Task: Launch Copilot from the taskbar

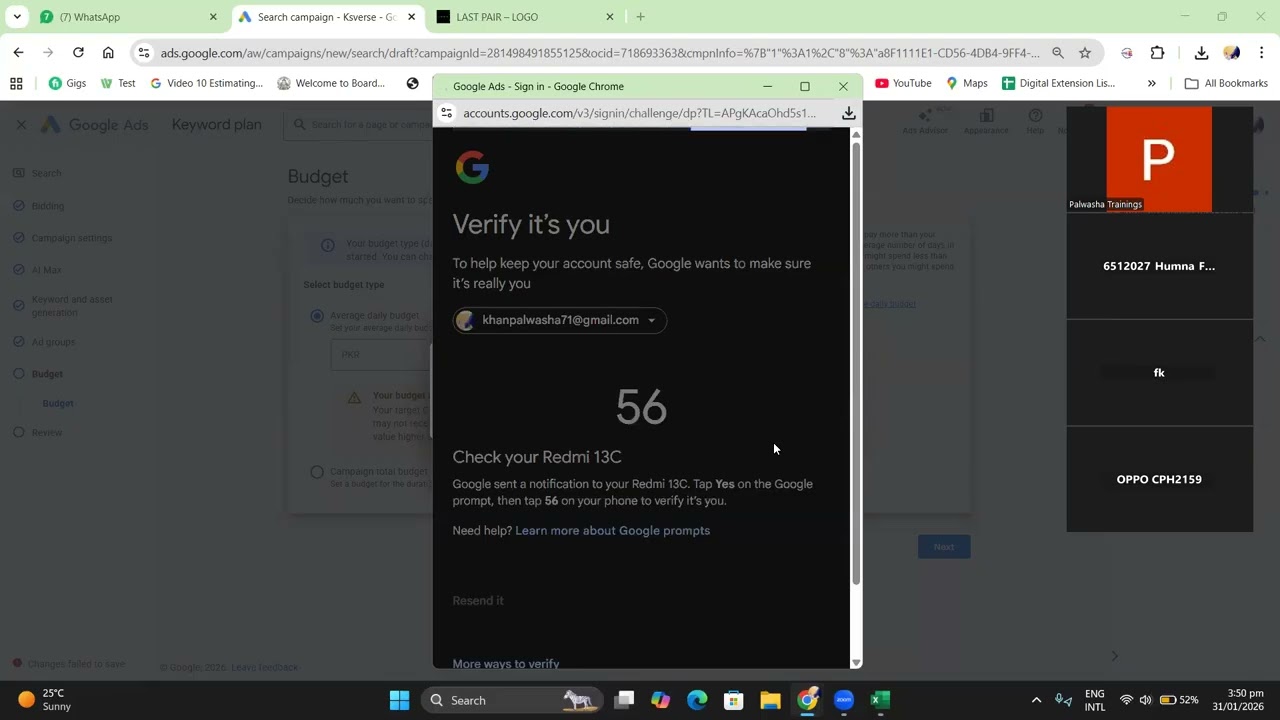Action: coord(660,700)
